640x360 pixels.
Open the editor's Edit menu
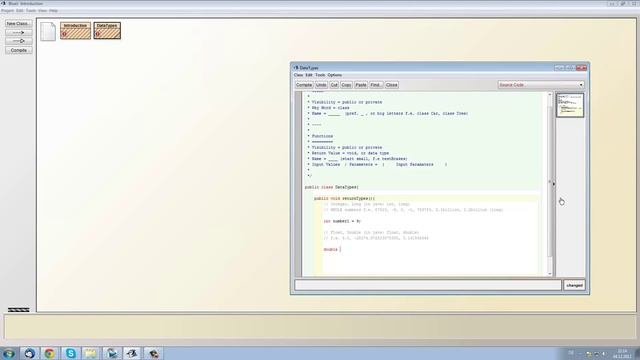(309, 75)
